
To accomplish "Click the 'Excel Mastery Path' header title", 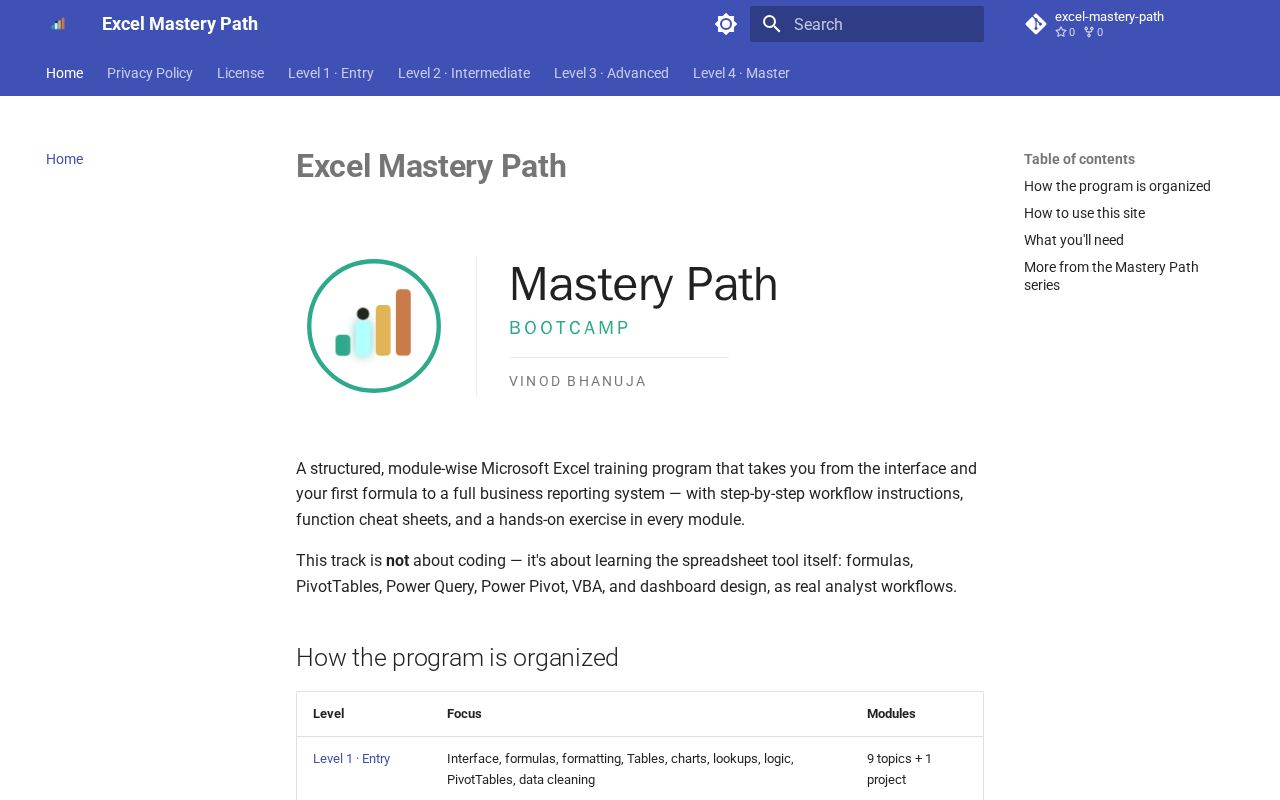I will click(x=180, y=24).
